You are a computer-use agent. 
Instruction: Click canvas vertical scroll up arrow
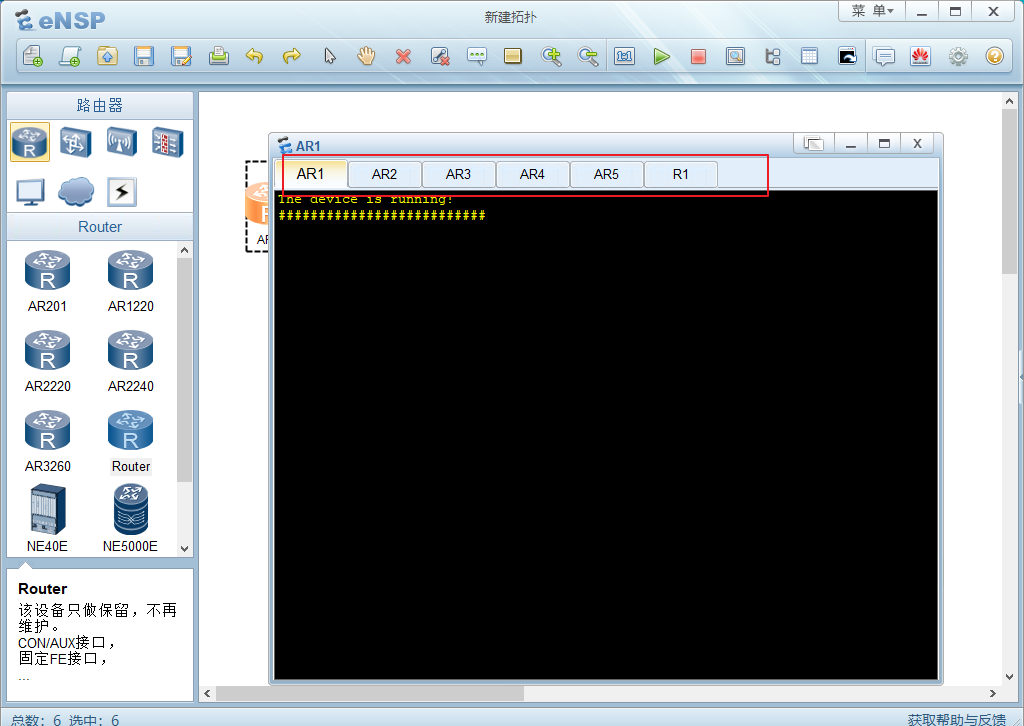(1010, 101)
